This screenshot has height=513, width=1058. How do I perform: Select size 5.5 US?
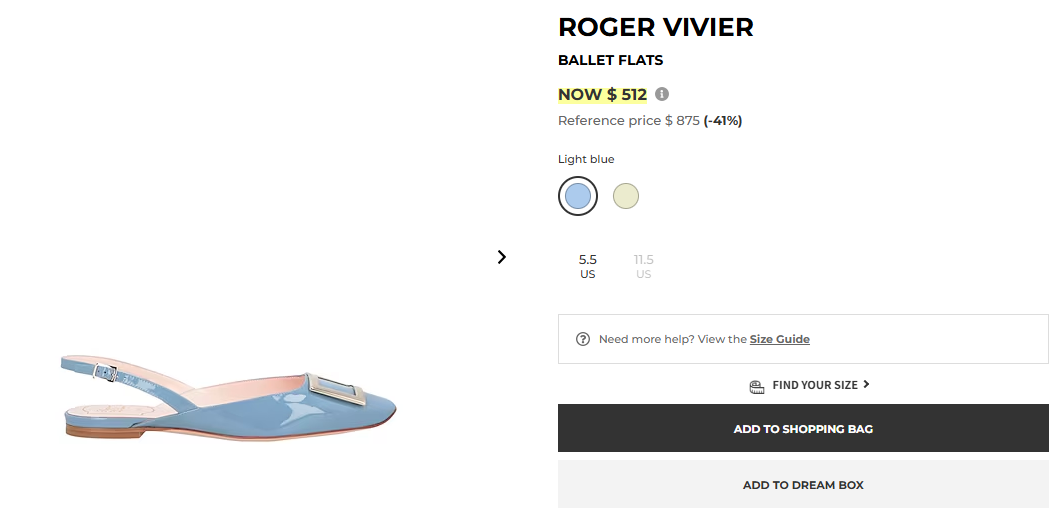(588, 266)
